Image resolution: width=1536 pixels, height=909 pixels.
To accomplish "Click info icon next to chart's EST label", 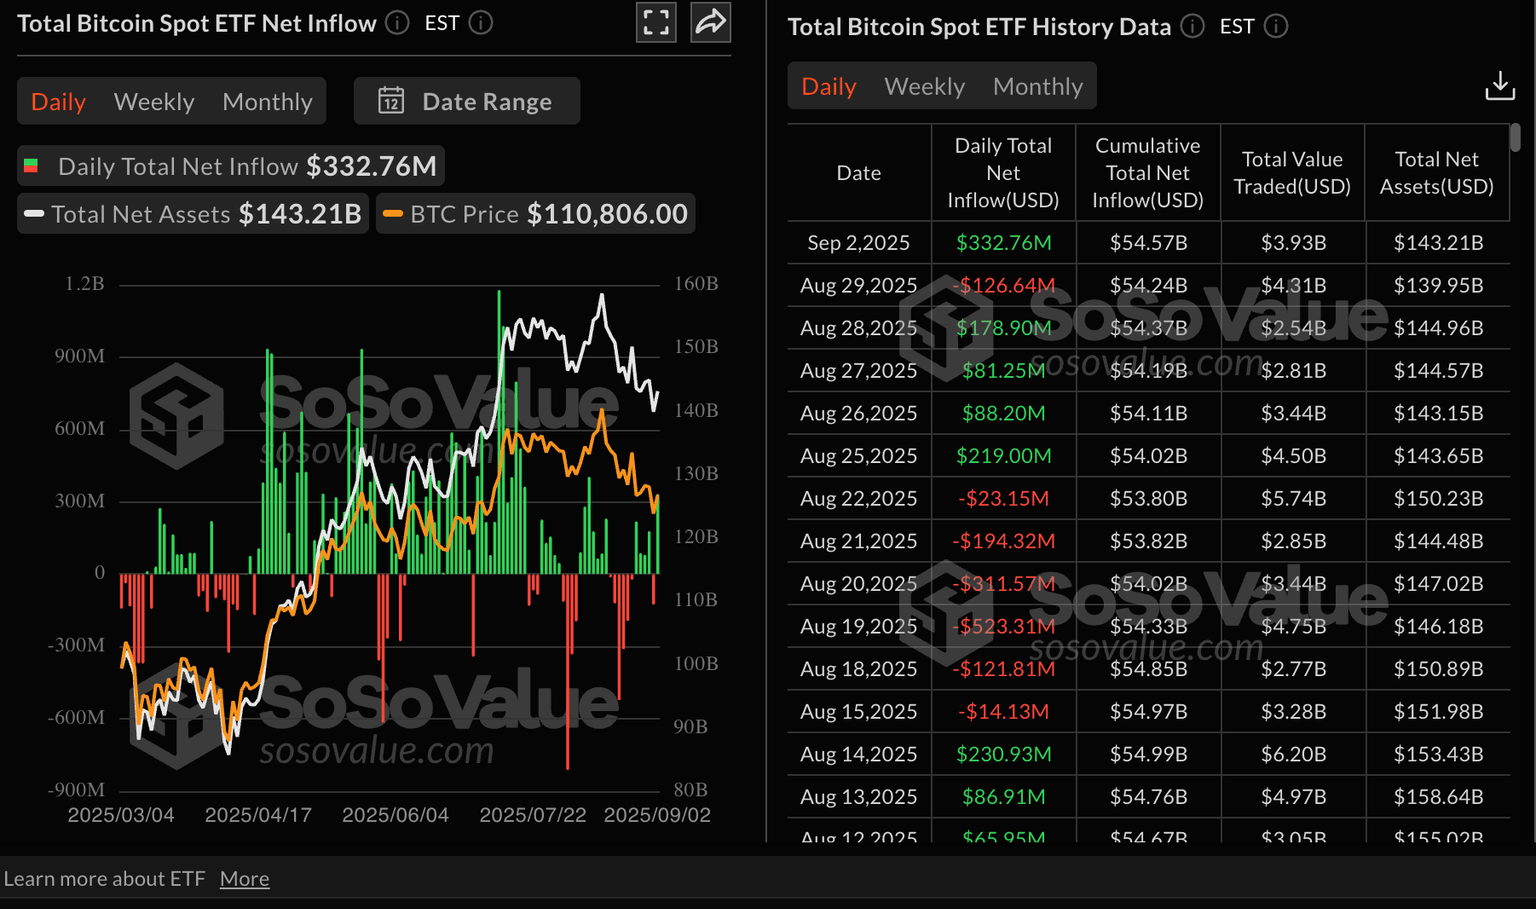I will pos(481,22).
